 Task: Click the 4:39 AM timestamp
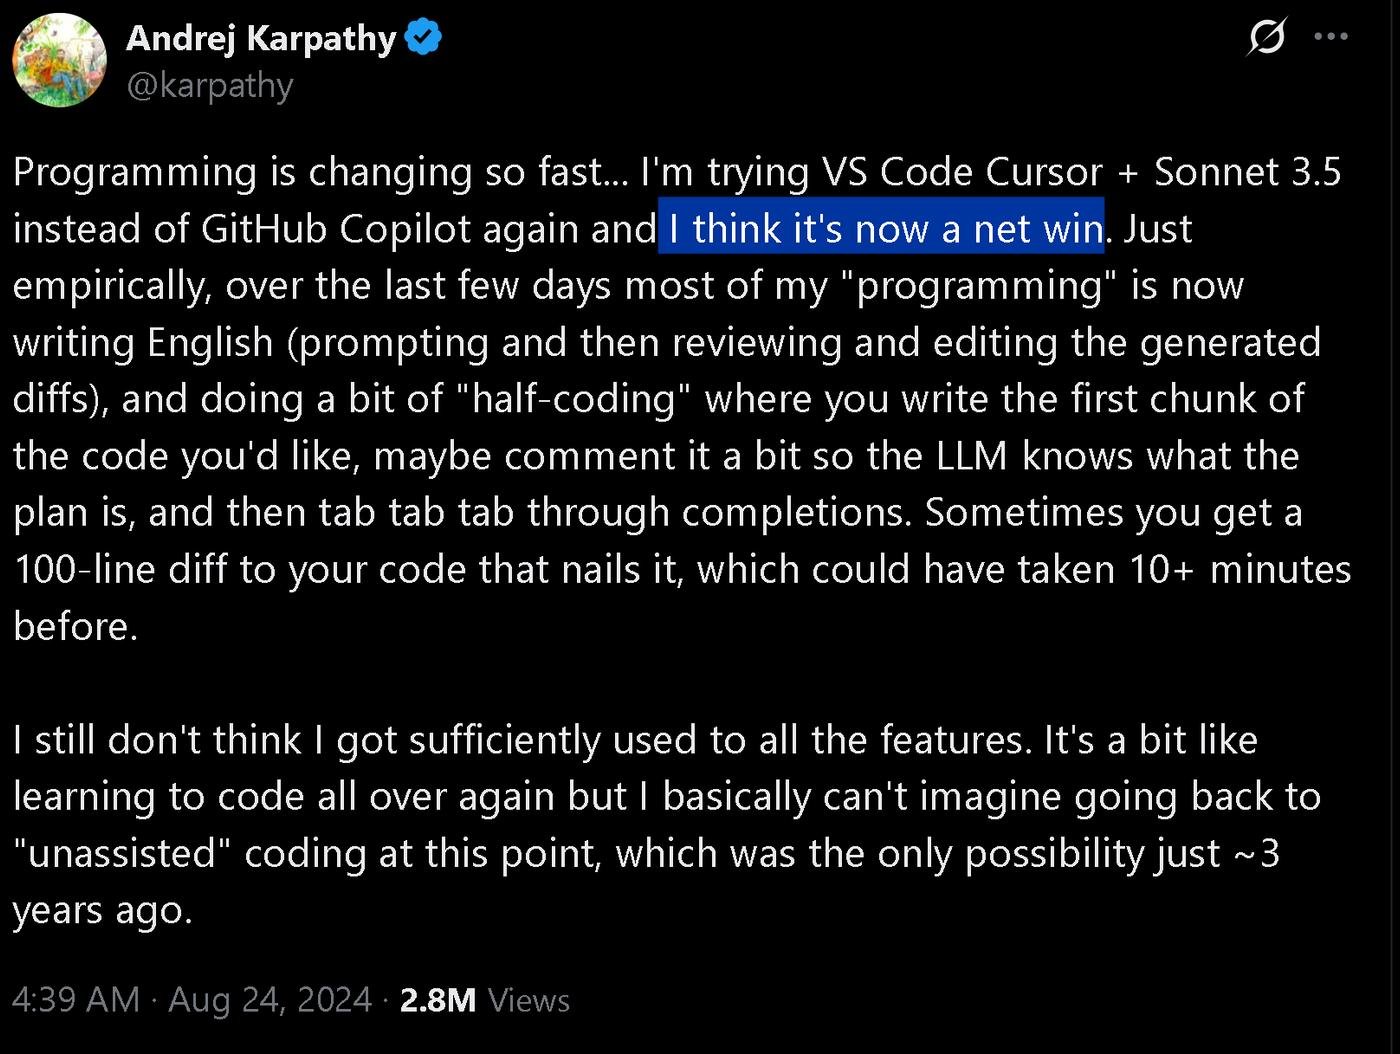click(x=76, y=999)
